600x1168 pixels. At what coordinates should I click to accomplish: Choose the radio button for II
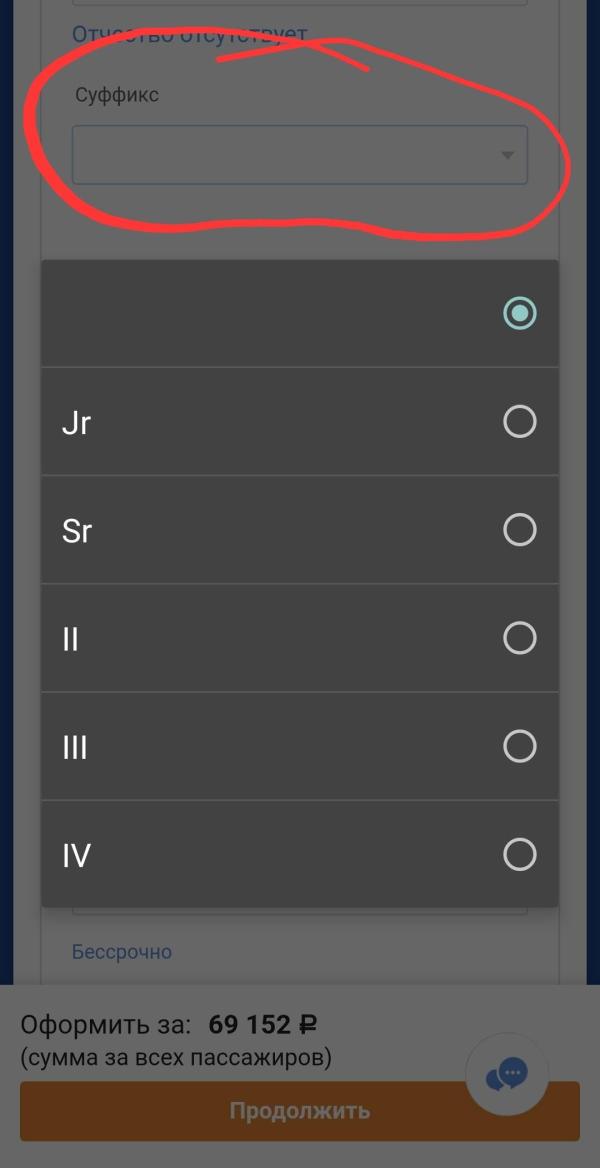click(x=519, y=638)
